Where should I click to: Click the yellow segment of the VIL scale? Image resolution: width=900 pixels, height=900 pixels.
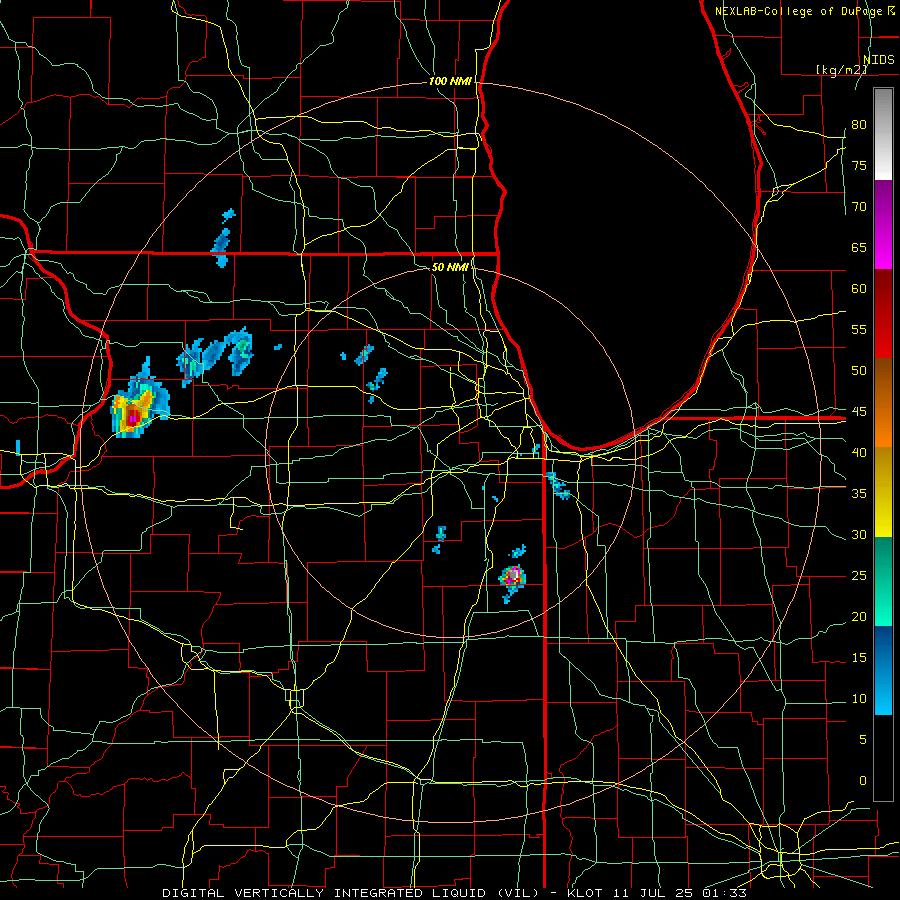coord(883,492)
